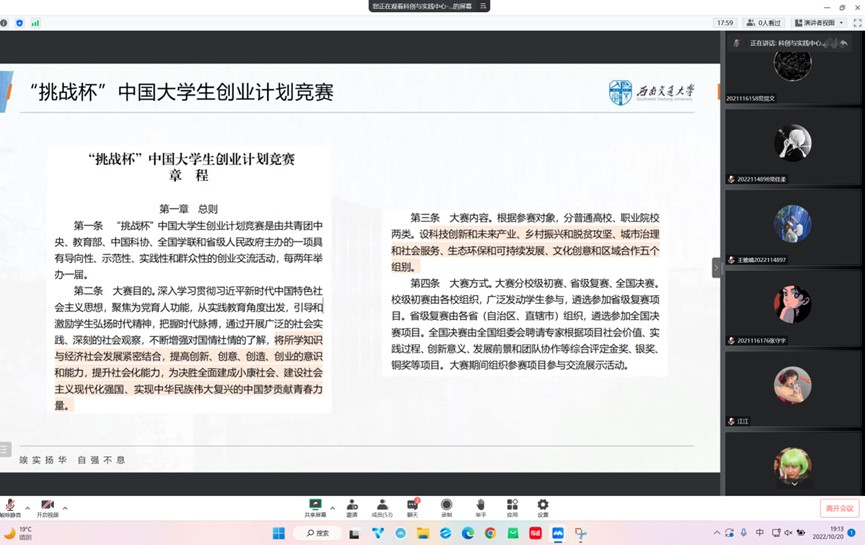This screenshot has width=865, height=545.
Task: Click the red Leave Meeting button
Action: point(839,509)
